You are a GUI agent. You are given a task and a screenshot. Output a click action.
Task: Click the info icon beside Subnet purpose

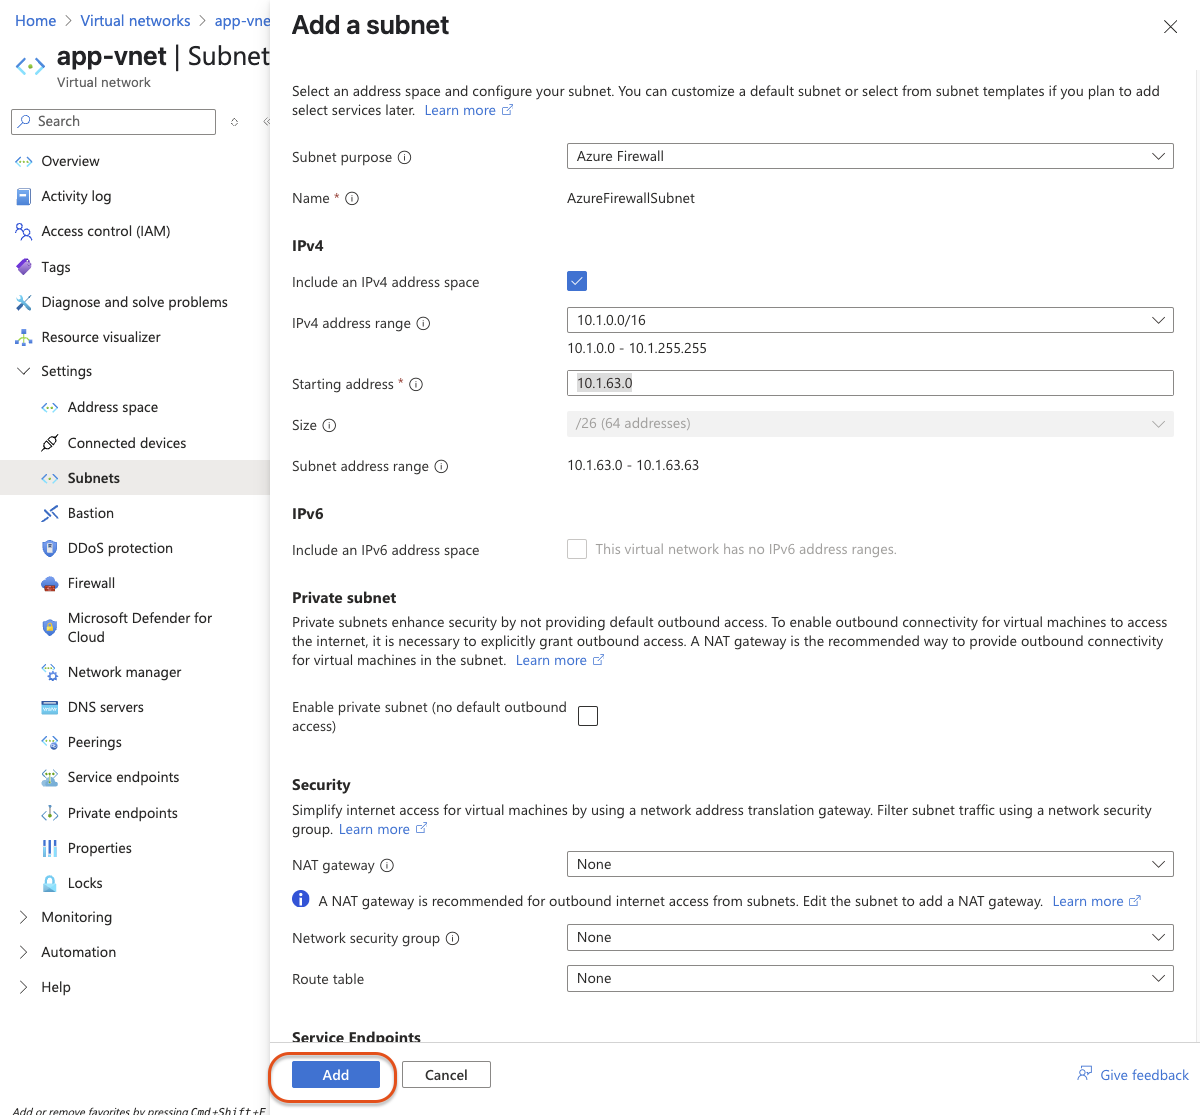405,157
